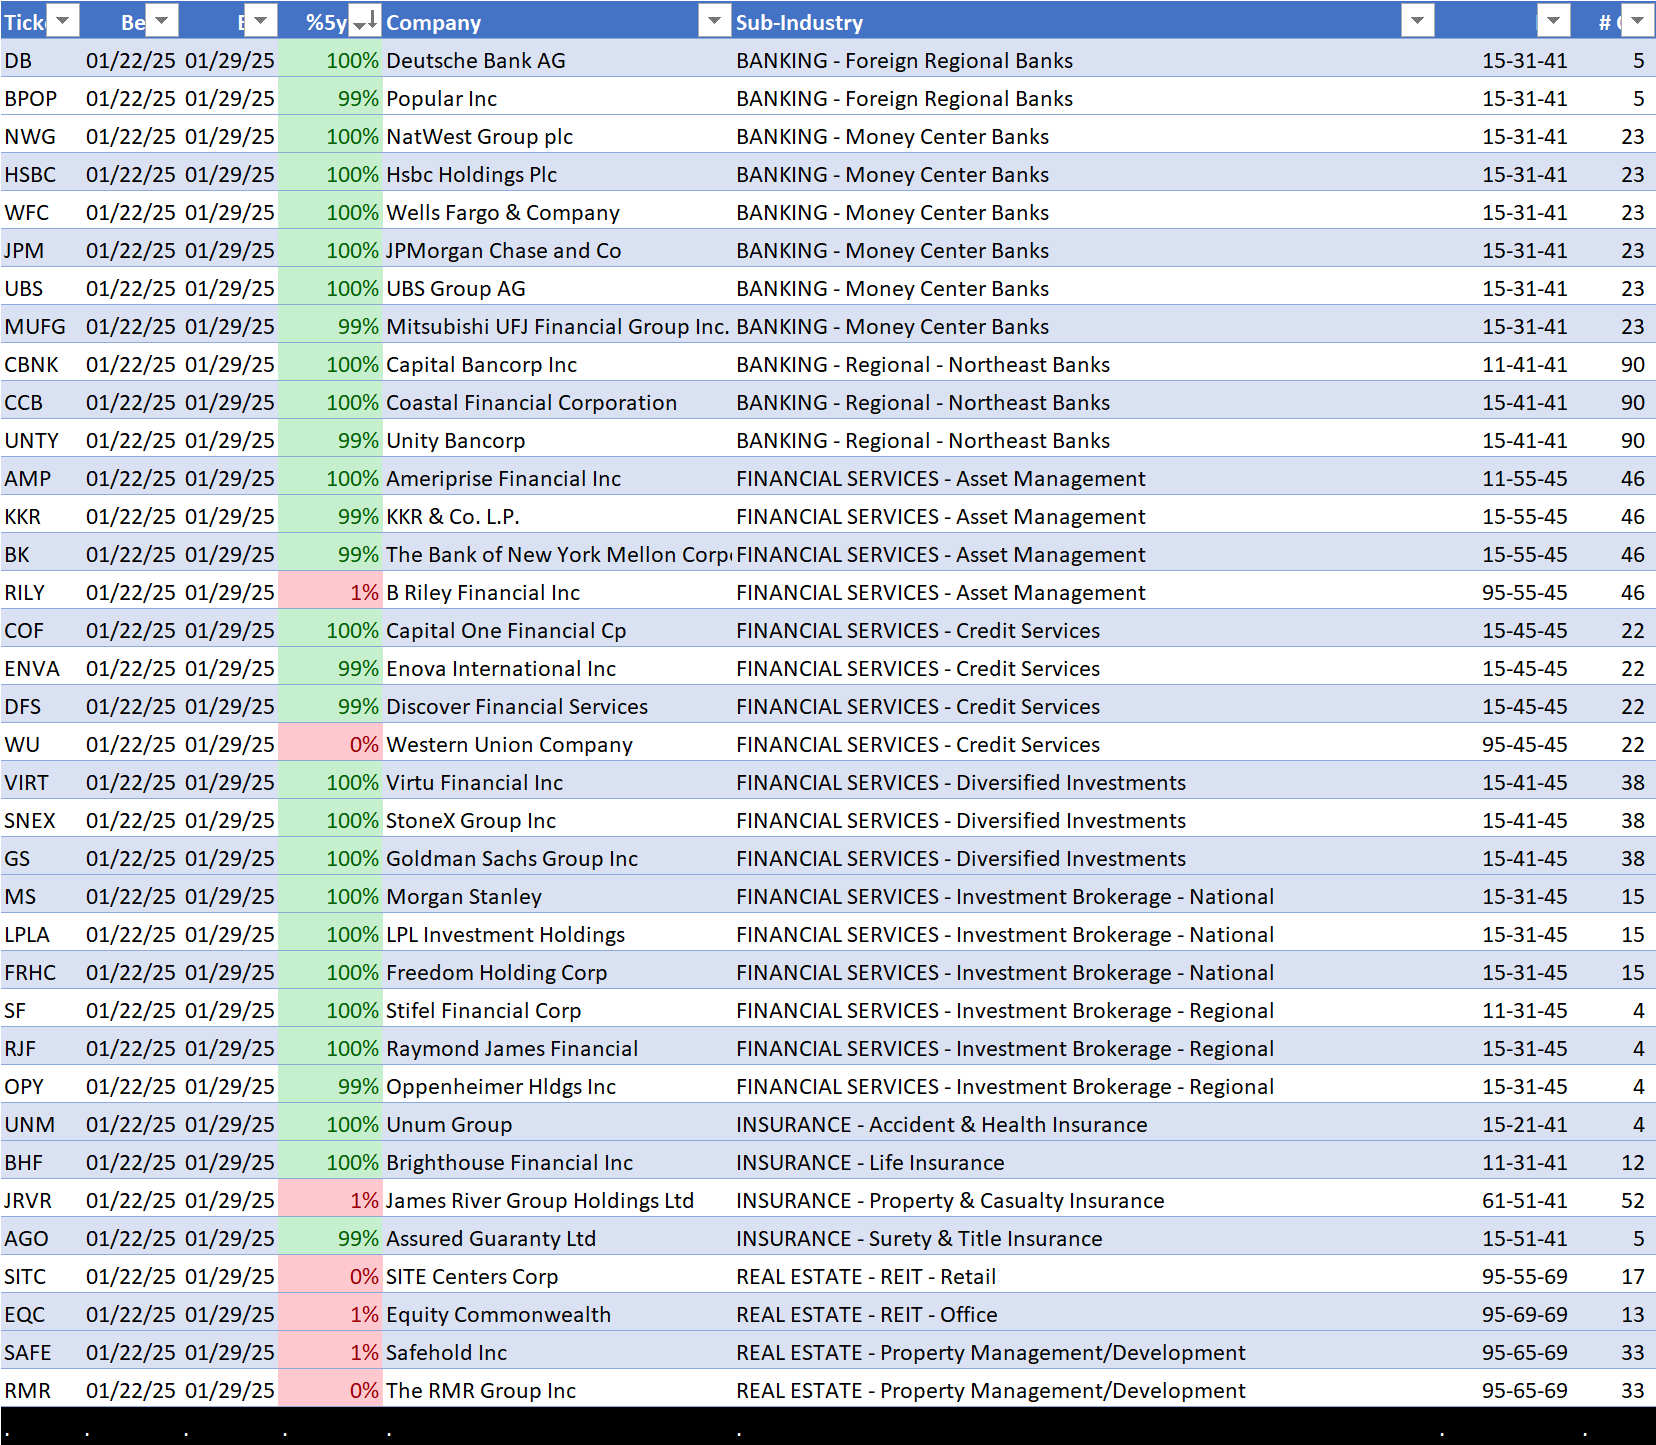This screenshot has width=1656, height=1445.
Task: Click the 90 count in the UNTY row
Action: [x=1632, y=441]
